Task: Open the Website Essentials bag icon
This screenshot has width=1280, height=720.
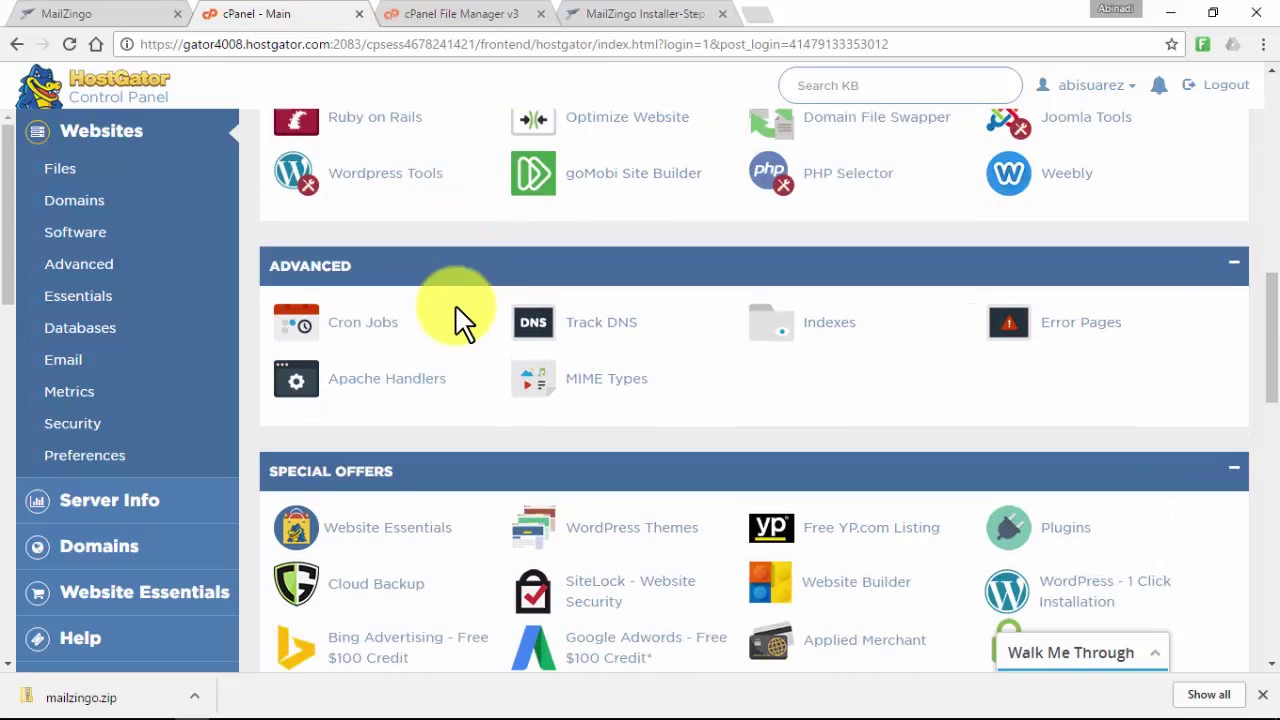Action: [296, 528]
